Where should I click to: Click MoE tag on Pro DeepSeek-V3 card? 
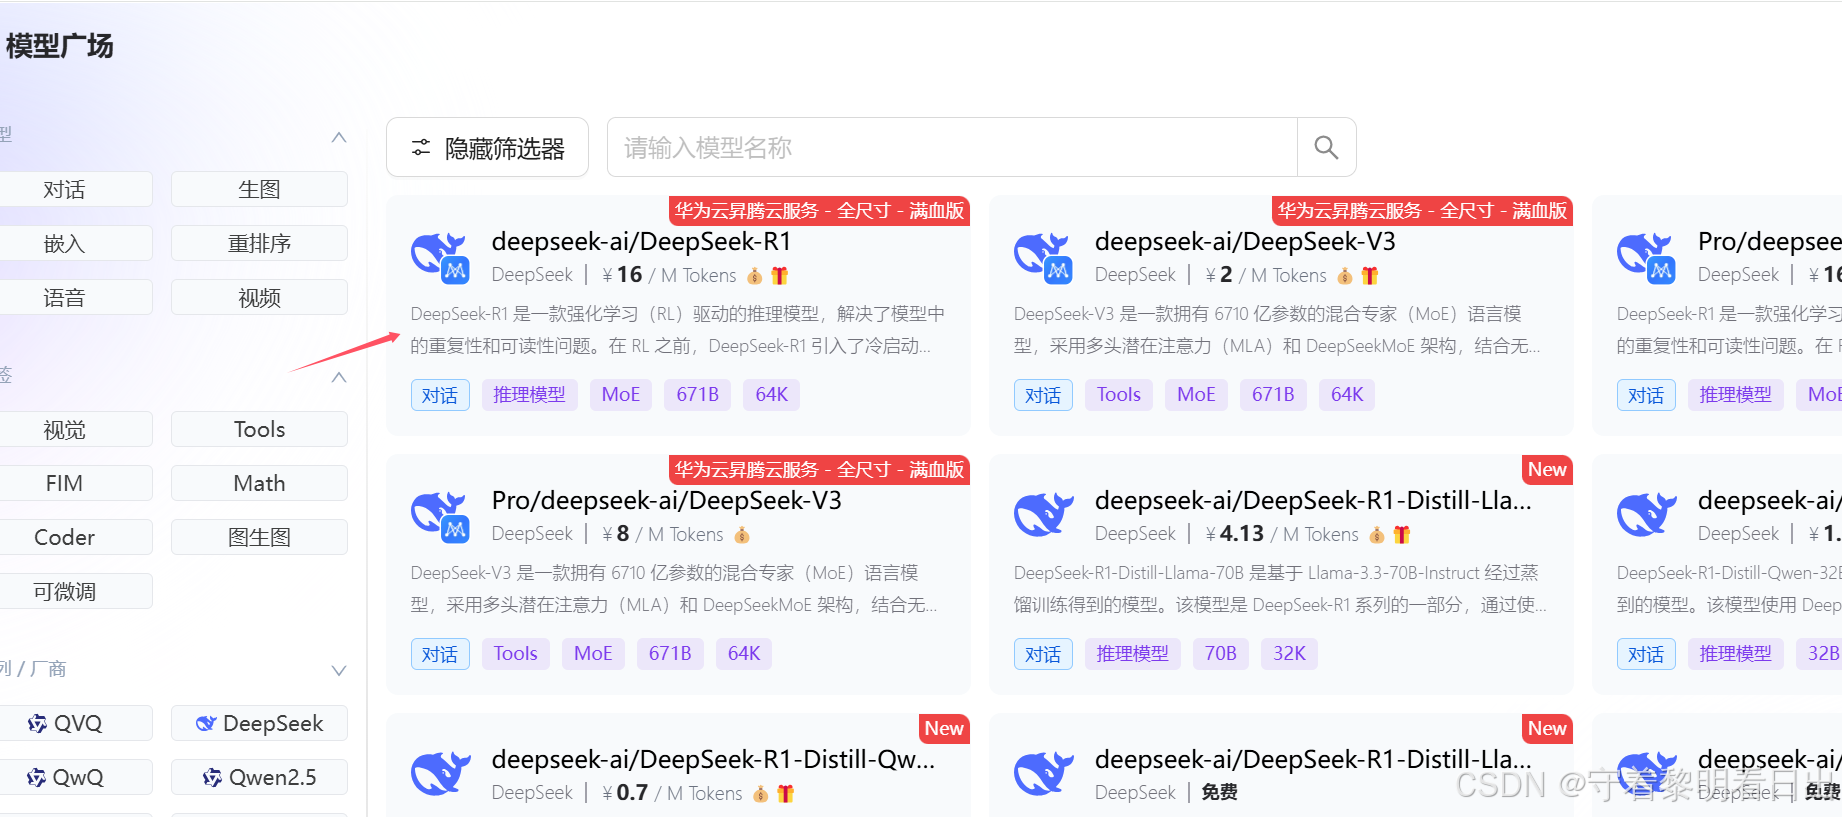pos(593,654)
